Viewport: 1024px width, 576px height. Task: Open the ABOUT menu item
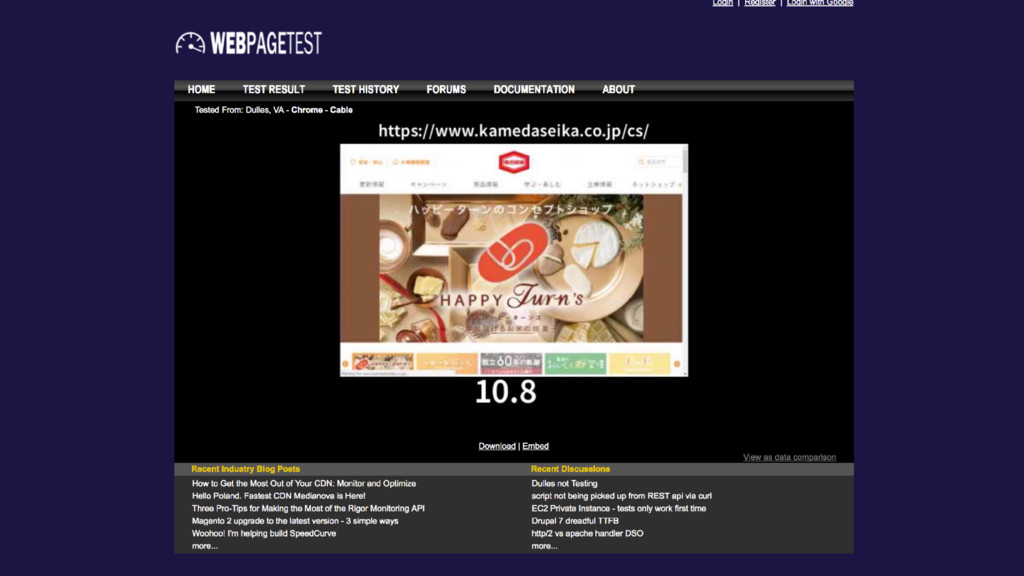click(x=618, y=89)
